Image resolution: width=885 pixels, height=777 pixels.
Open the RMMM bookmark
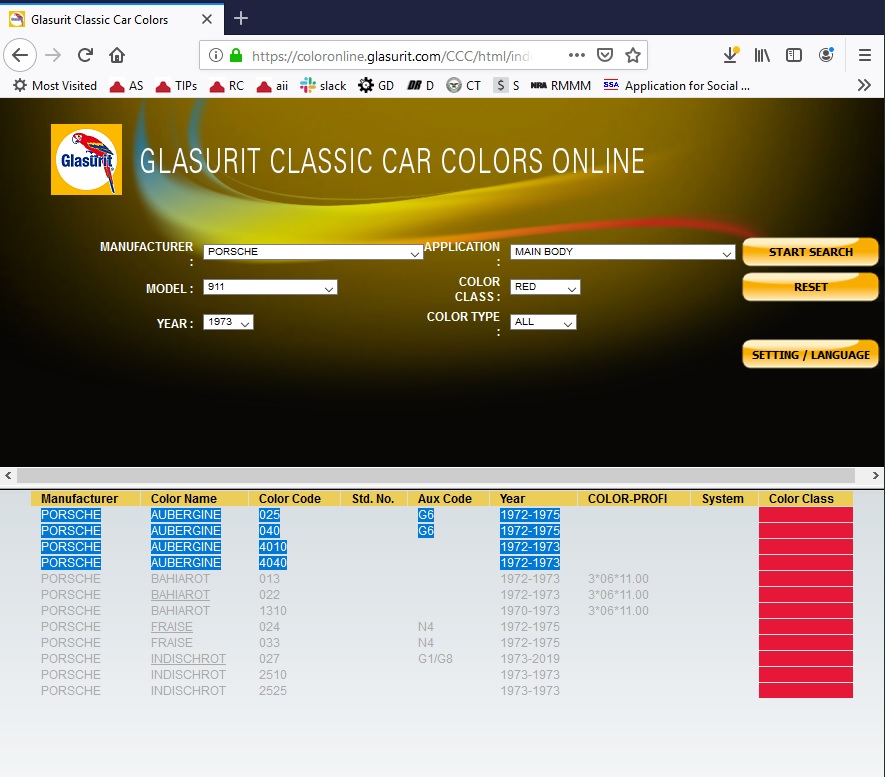560,86
